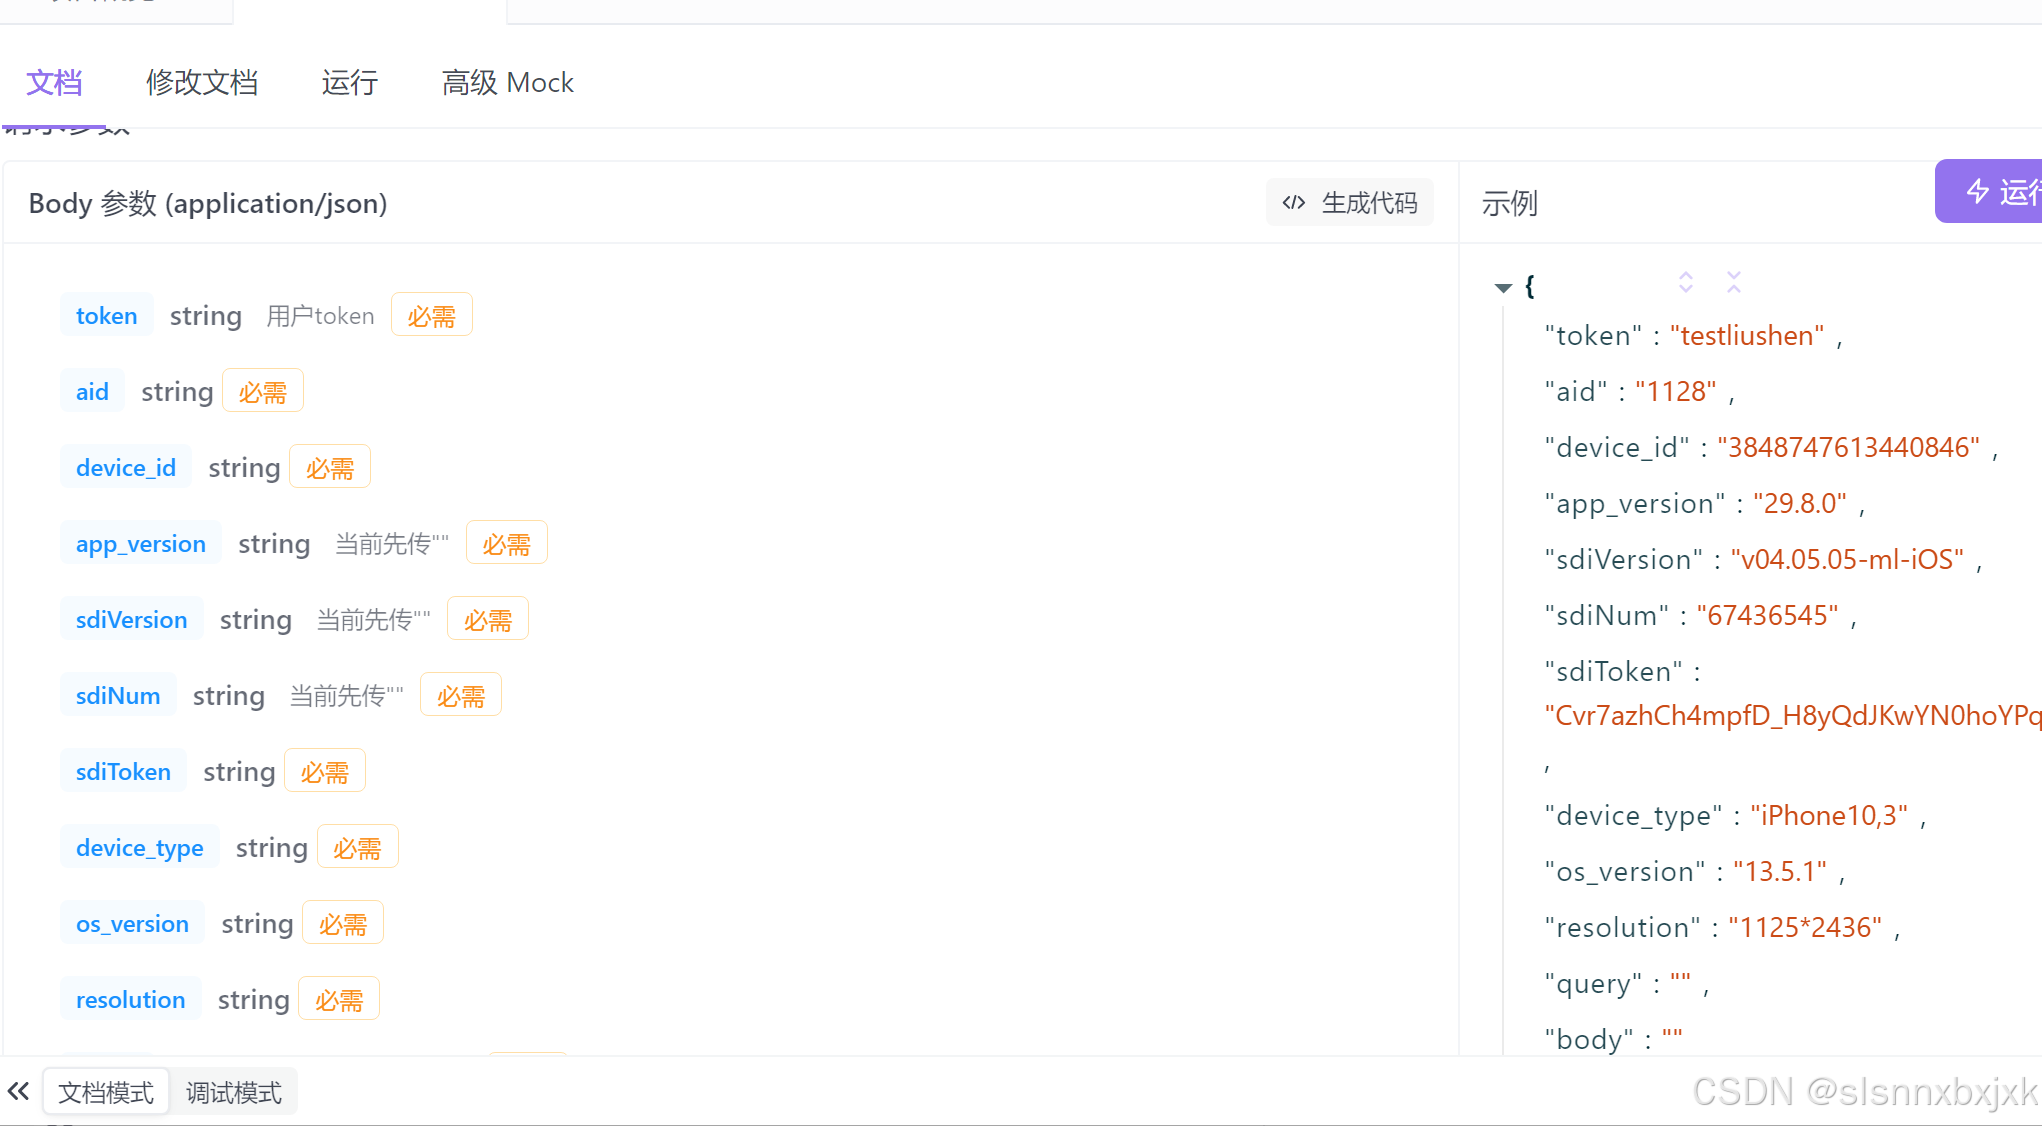Switch to 调试模式 debug mode
The width and height of the screenshot is (2042, 1126).
click(x=234, y=1092)
